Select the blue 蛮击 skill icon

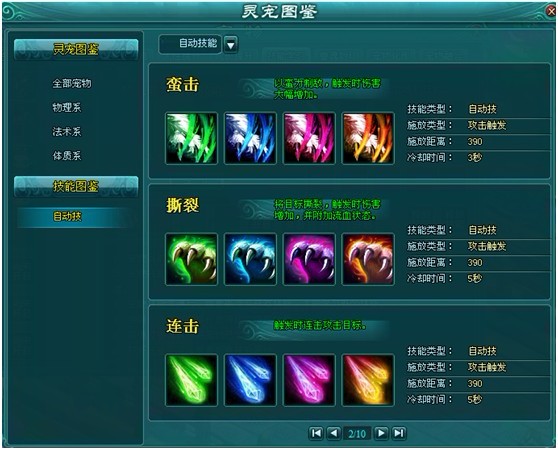tap(250, 138)
